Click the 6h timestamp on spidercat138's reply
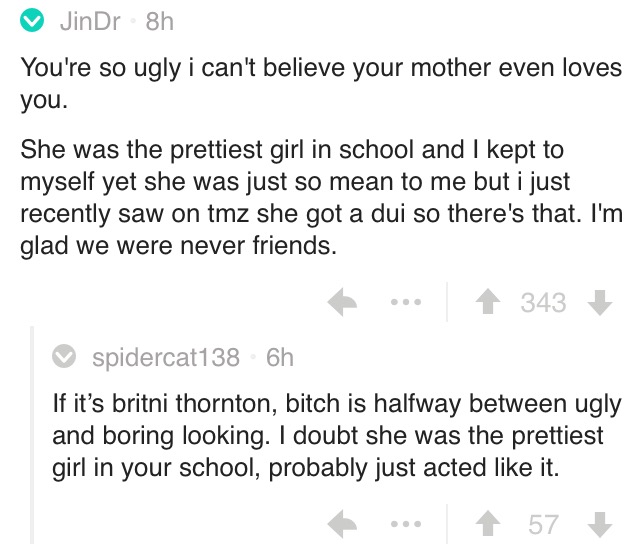Viewport: 640px width, 544px height. click(280, 357)
